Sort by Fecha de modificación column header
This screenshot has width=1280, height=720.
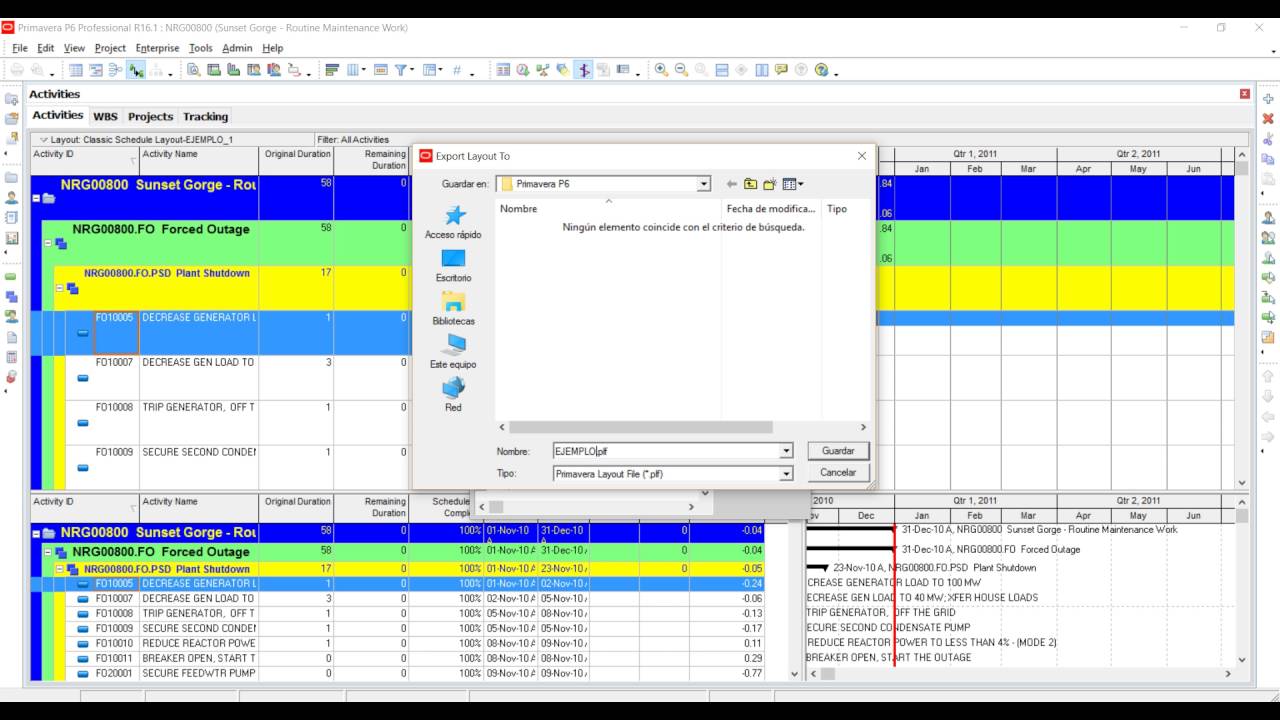pyautogui.click(x=771, y=209)
